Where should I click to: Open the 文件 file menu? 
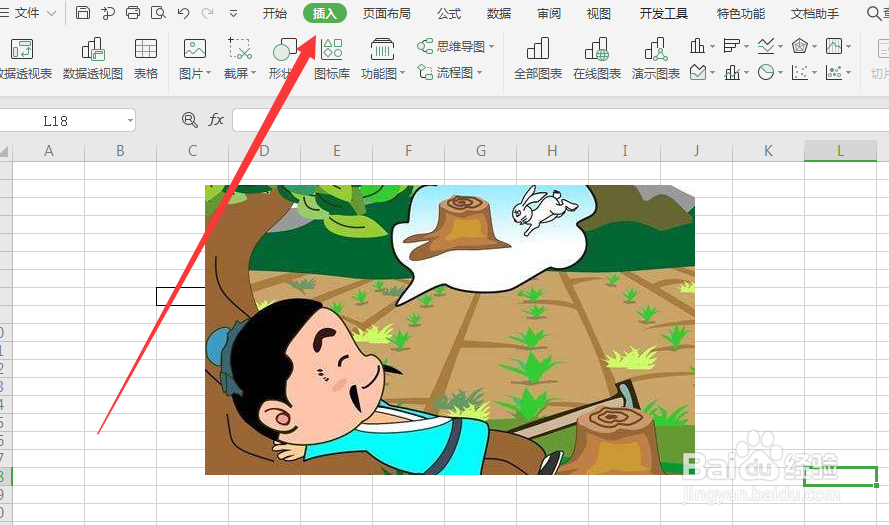28,13
